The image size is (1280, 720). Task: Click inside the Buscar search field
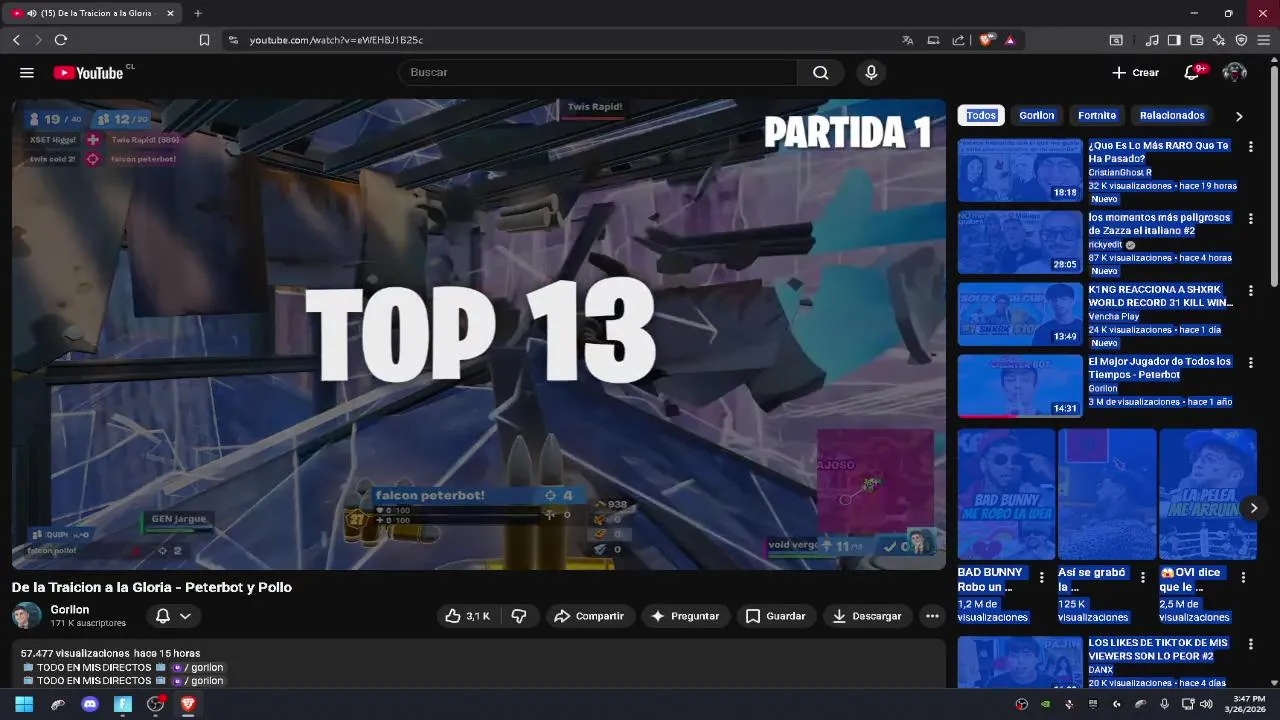click(598, 72)
